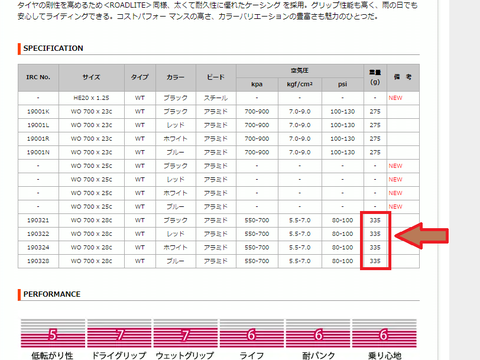Screen dimensions: 480x360
Task: Click WO 700 x 28c in row 190321
Action: point(91,220)
